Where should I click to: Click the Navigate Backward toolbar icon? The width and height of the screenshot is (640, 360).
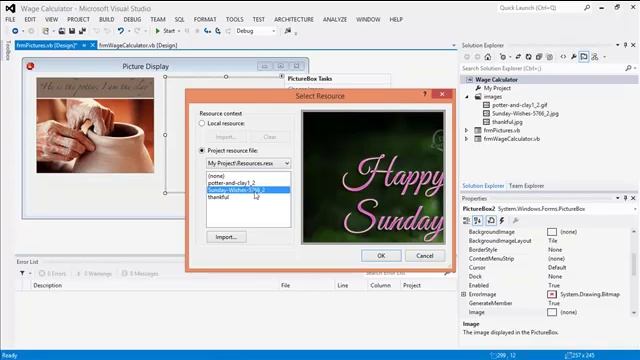point(15,31)
